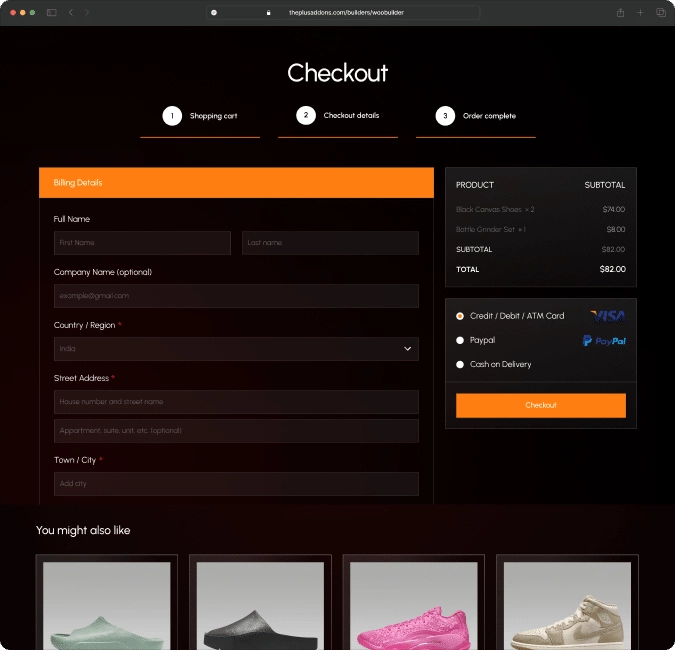Choose Cash on Delivery payment option
The width and height of the screenshot is (675, 650).
coord(460,364)
